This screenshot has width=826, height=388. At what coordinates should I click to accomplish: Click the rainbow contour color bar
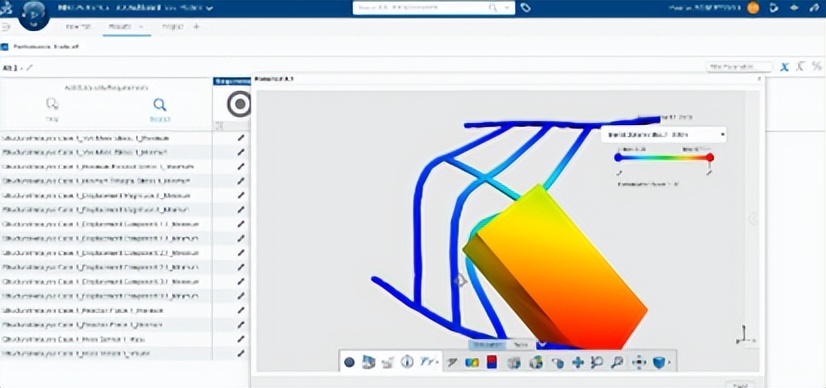click(664, 157)
